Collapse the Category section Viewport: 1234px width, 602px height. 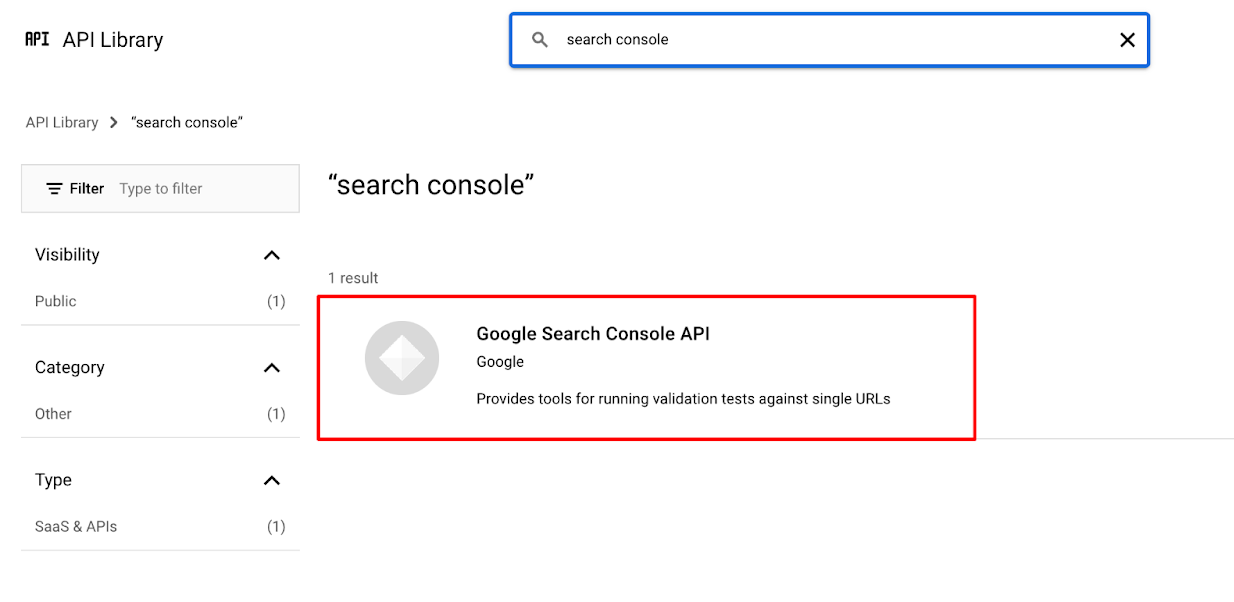coord(271,368)
